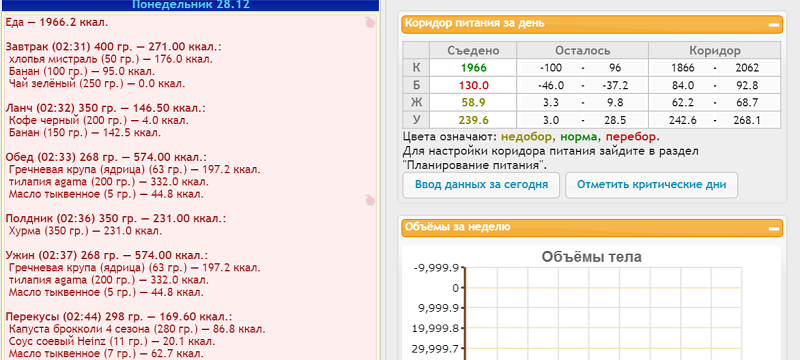Select the 'Перекусы (02:44)' meal heading

click(119, 317)
